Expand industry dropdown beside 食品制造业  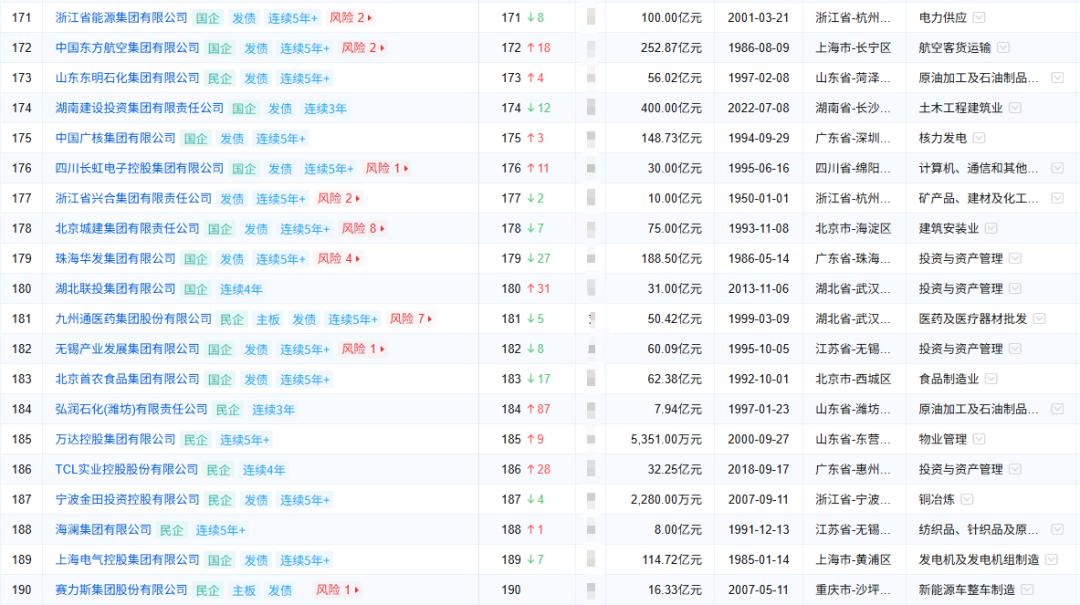[x=990, y=379]
